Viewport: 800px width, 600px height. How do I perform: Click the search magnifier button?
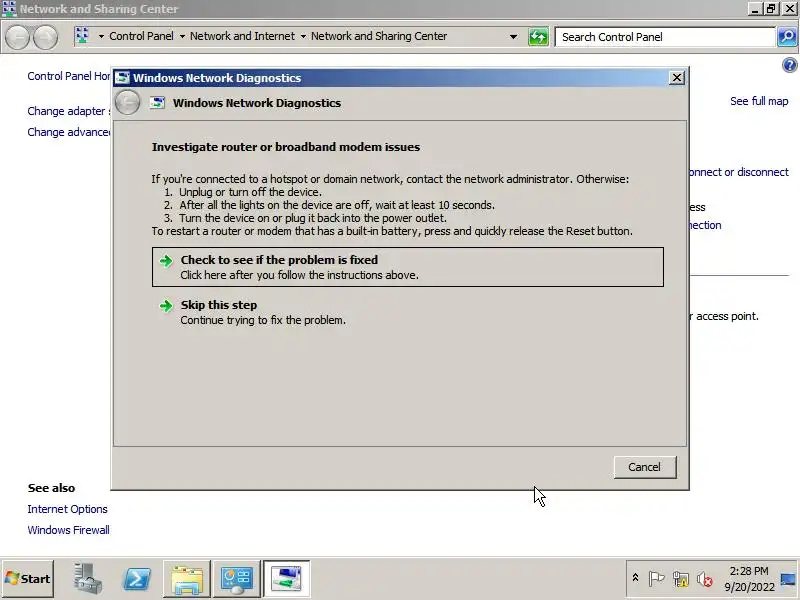[787, 37]
